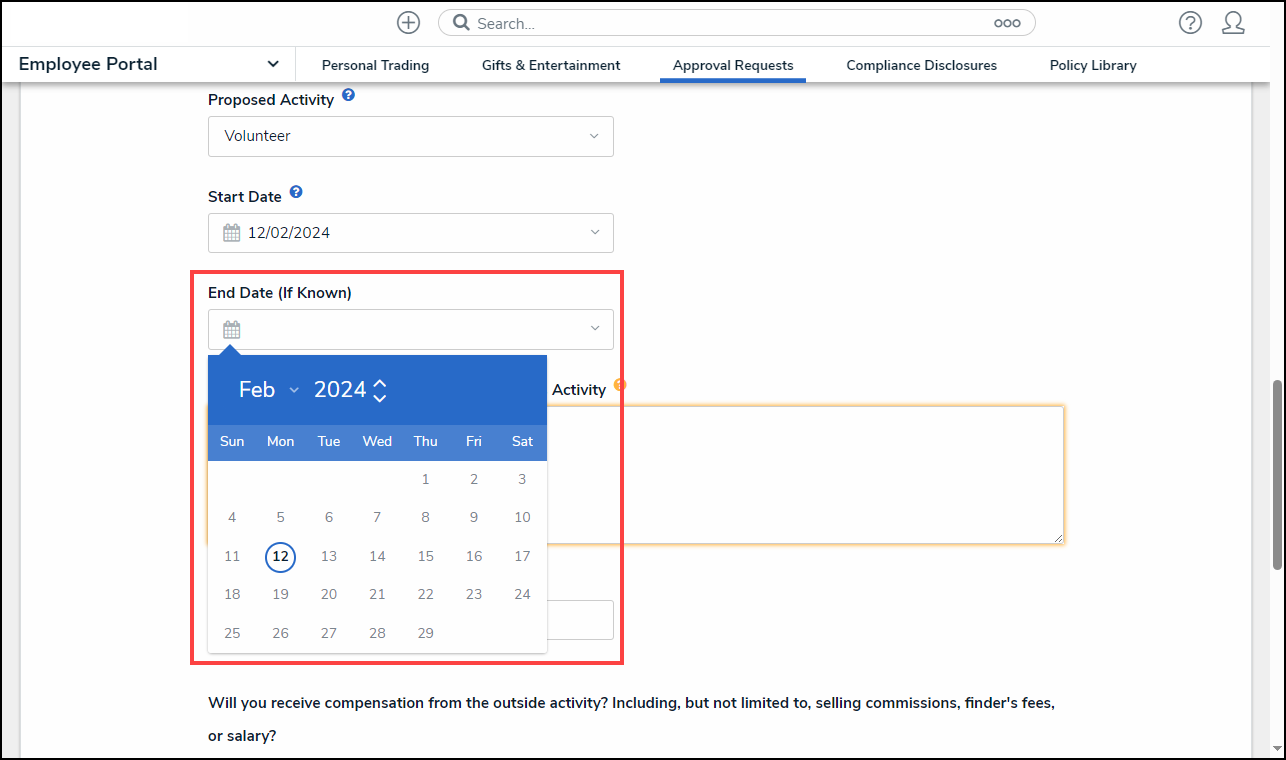Switch to the Personal Trading tab
Screen dimensions: 1286x760
pos(375,65)
